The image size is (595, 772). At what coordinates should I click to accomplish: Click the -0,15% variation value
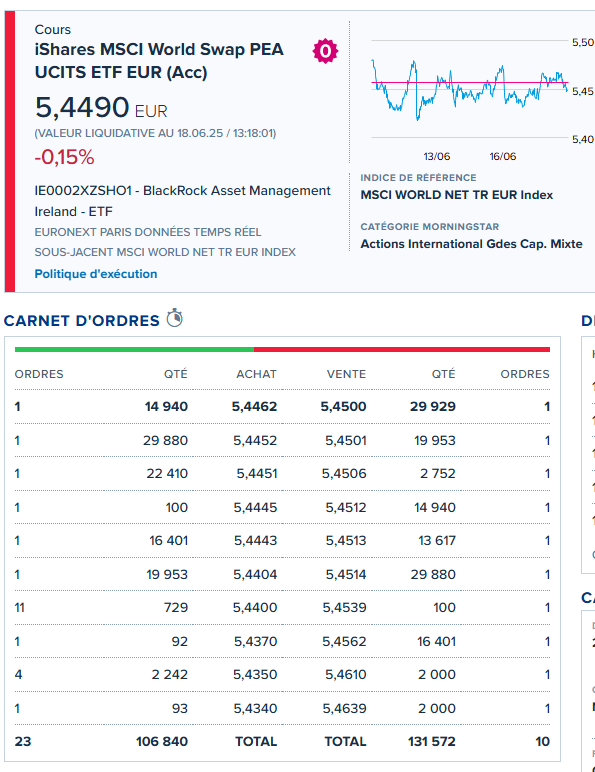64,157
